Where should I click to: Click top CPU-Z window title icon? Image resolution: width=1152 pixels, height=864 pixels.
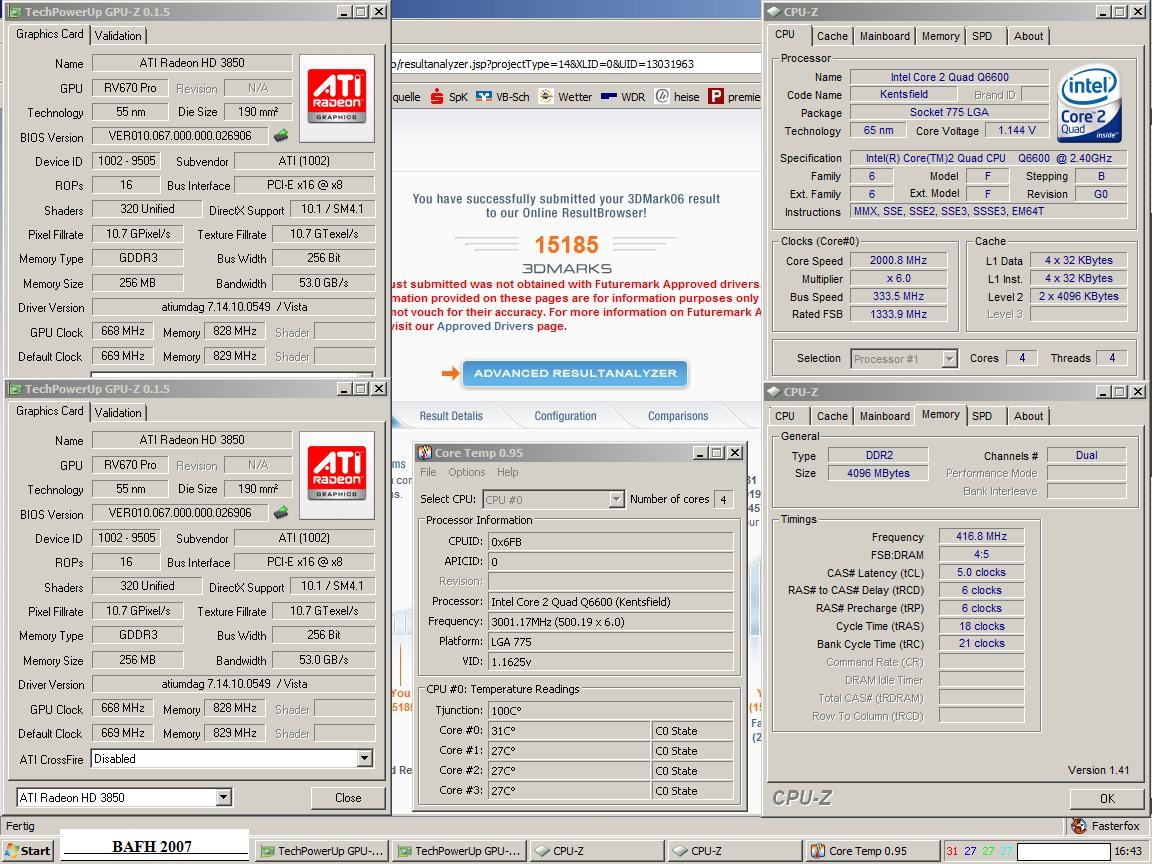click(x=774, y=12)
